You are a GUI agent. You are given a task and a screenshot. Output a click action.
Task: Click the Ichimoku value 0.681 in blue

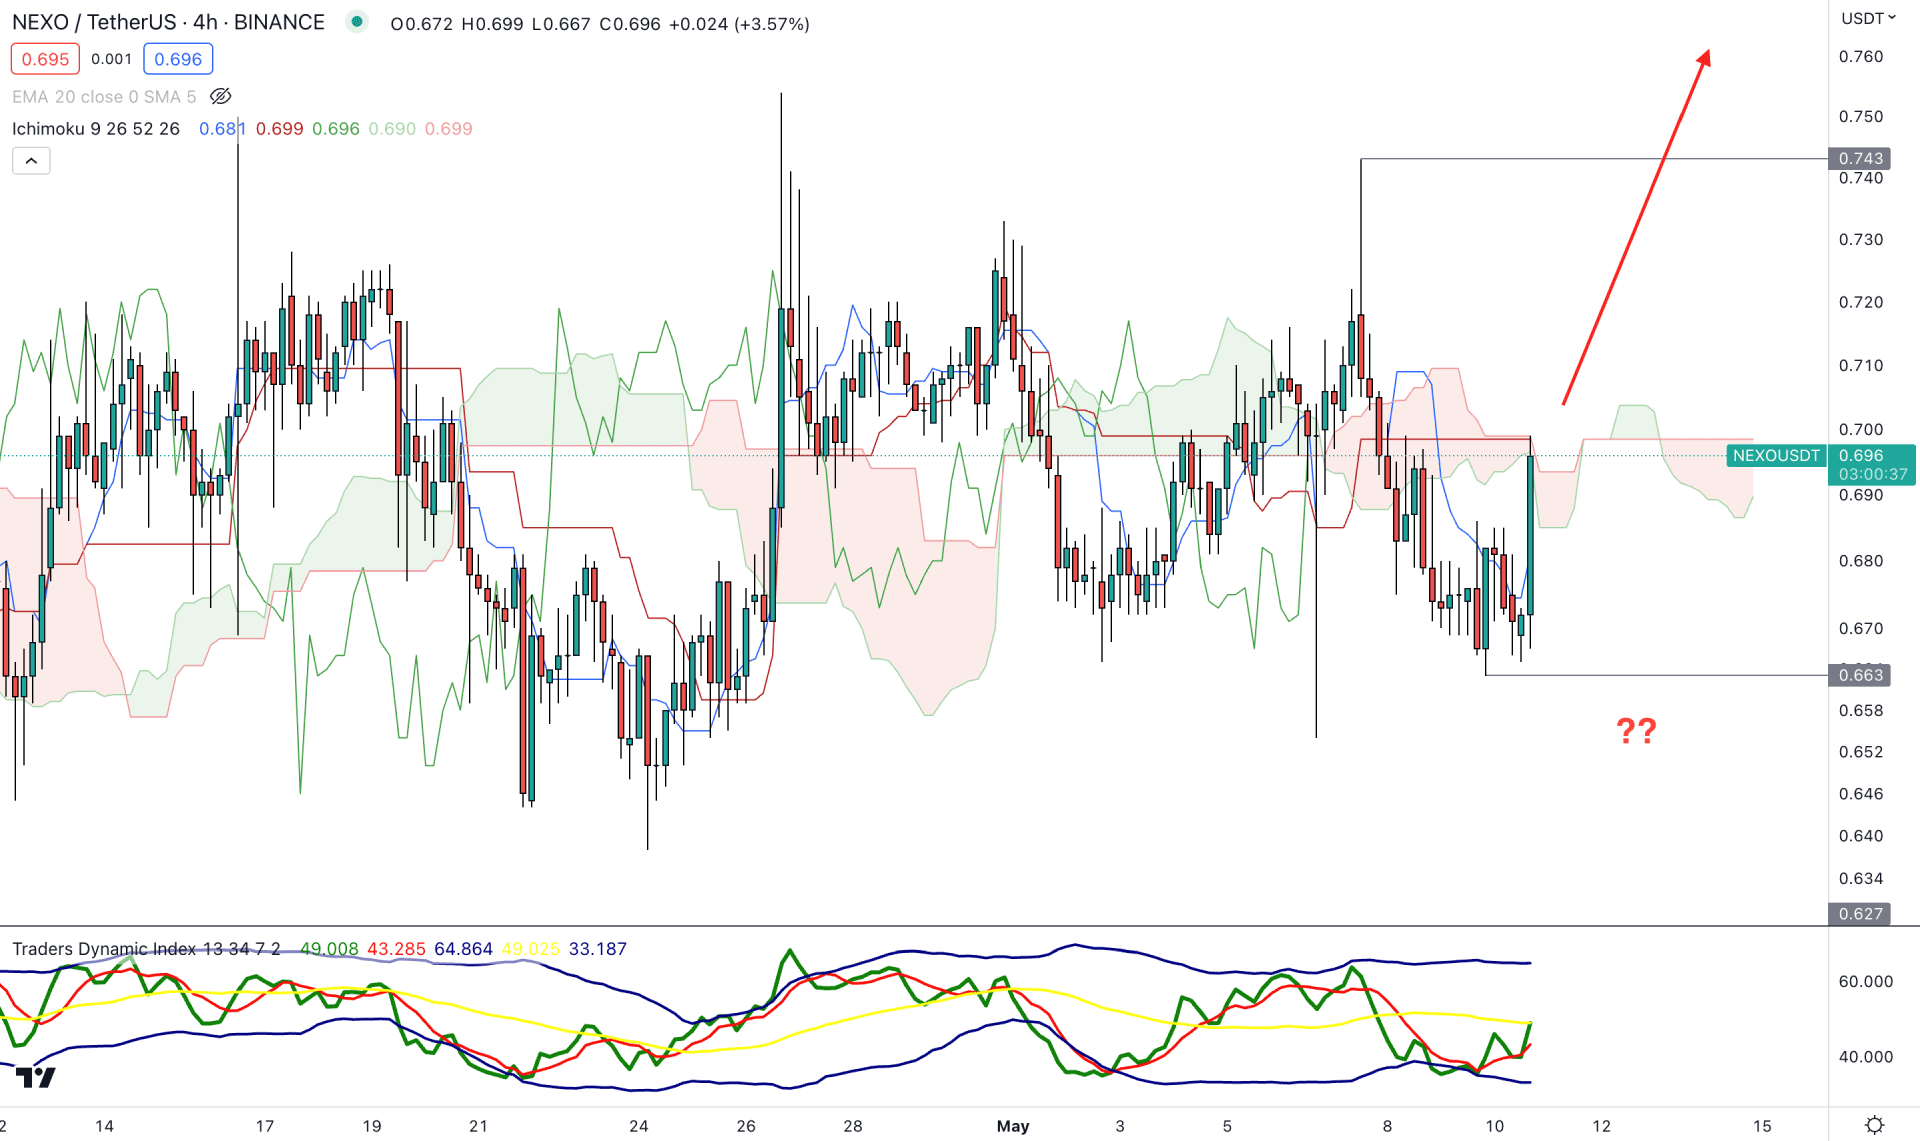click(222, 129)
